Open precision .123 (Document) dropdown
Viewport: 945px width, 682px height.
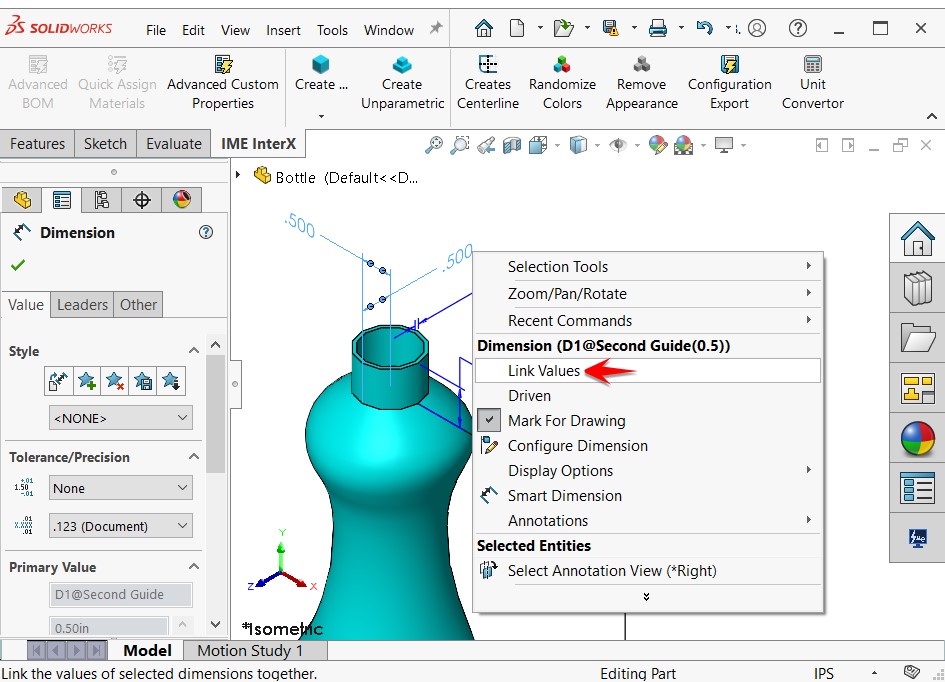pos(121,526)
